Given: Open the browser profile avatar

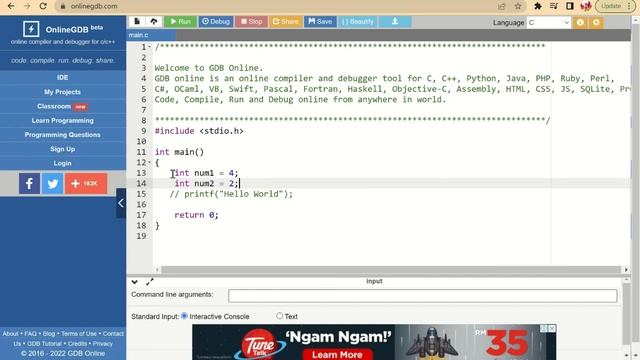Looking at the screenshot, I should click(x=586, y=6).
